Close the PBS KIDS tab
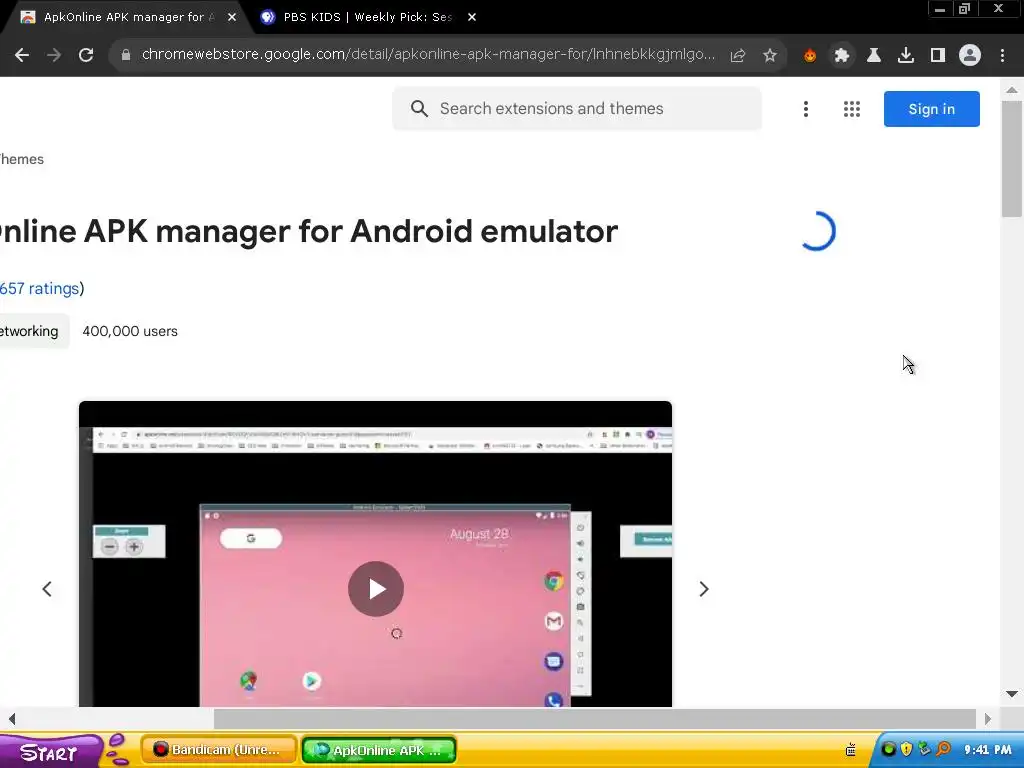Screen dimensions: 1024x768 [x=472, y=17]
